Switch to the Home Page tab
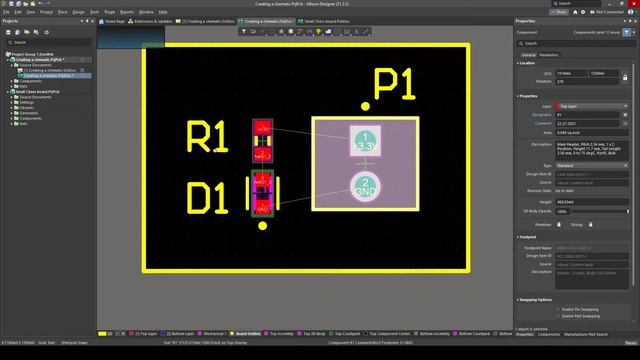The height and width of the screenshot is (360, 640). [x=112, y=21]
